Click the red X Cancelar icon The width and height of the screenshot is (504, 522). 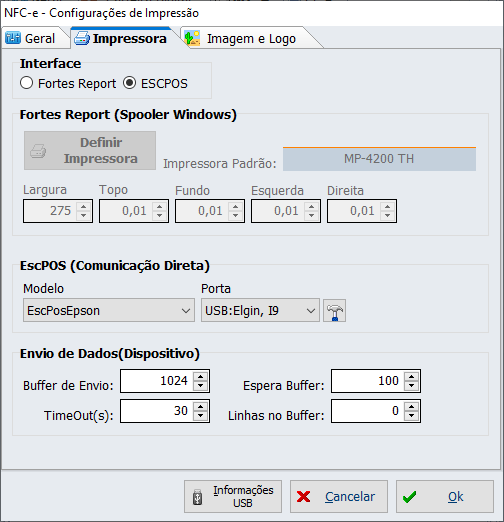(x=303, y=497)
